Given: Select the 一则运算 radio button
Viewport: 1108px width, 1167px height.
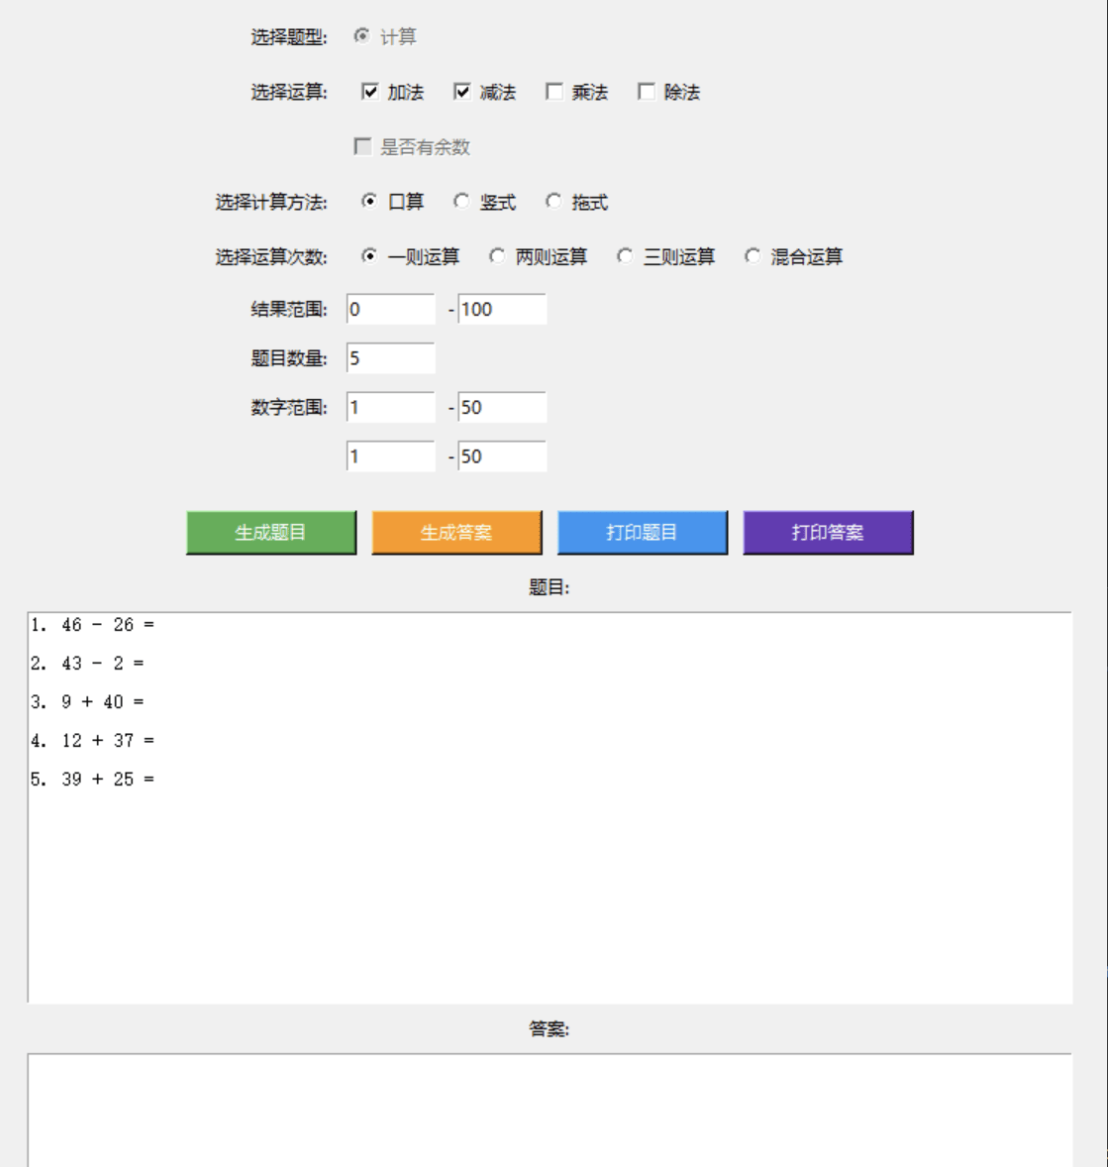Looking at the screenshot, I should [x=370, y=257].
